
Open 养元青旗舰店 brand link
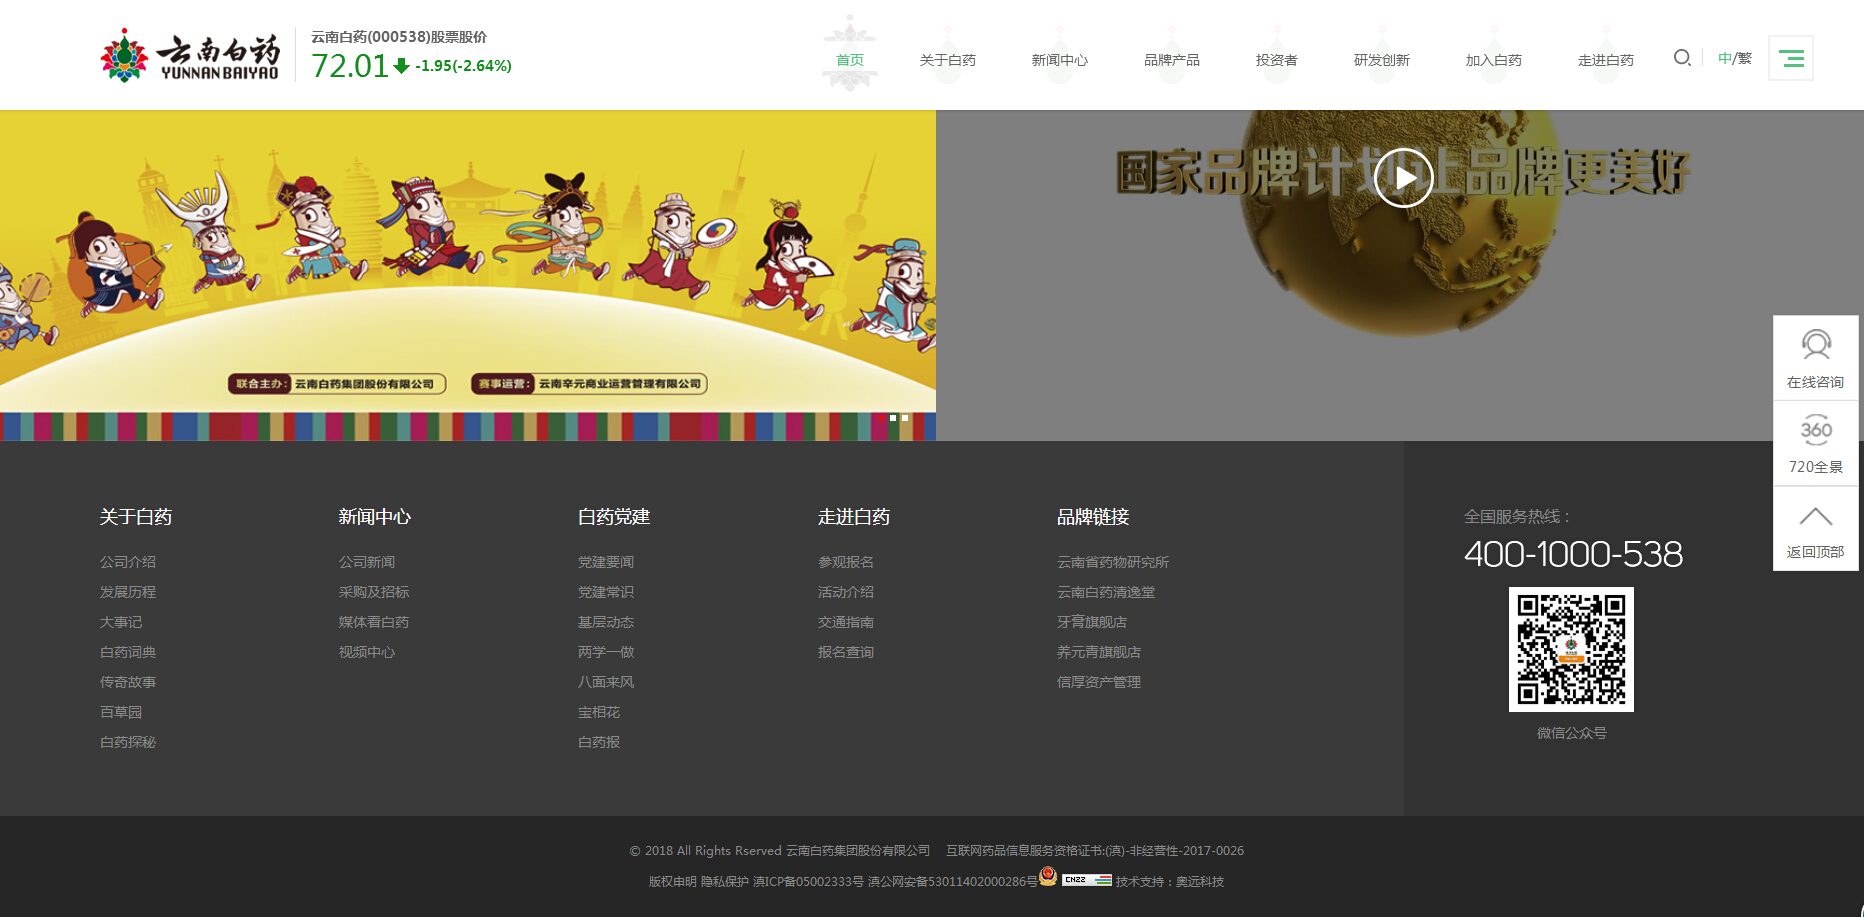1099,652
